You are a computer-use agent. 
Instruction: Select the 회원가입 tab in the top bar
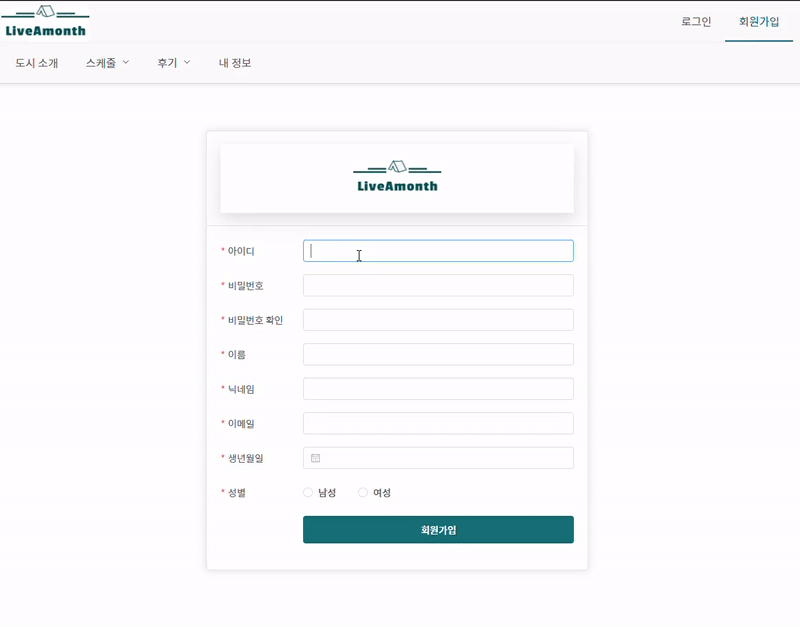pos(759,21)
